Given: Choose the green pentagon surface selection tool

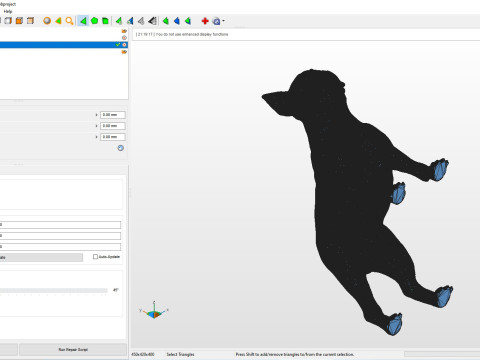Looking at the screenshot, I should click(x=94, y=21).
